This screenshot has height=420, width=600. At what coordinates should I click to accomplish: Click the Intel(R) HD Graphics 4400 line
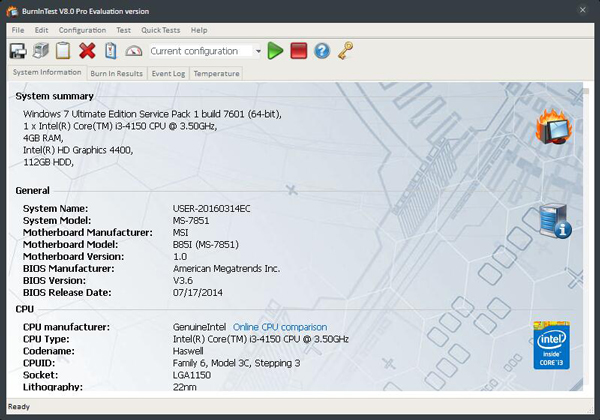(x=78, y=150)
